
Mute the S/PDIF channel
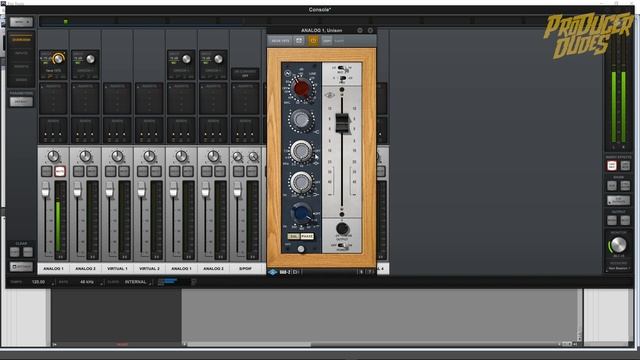251,171
